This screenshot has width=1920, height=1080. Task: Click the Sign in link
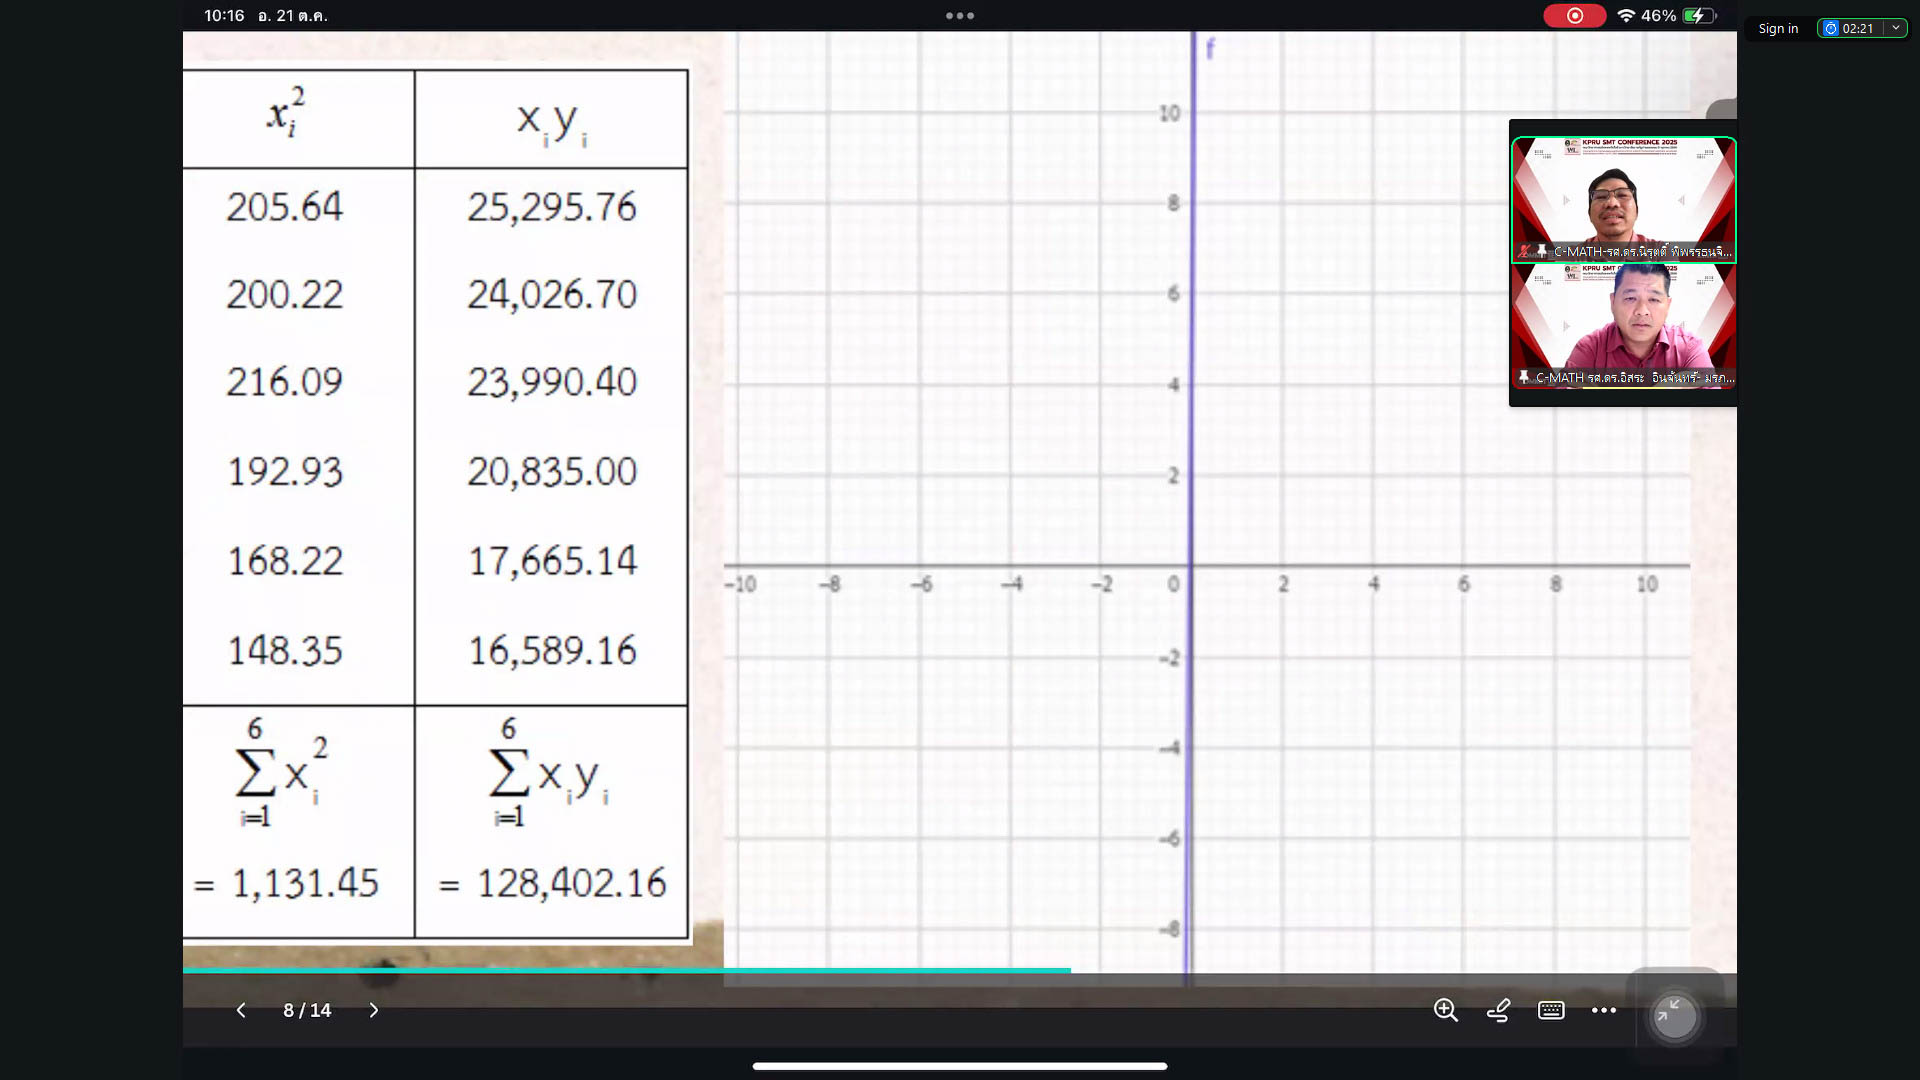coord(1778,28)
